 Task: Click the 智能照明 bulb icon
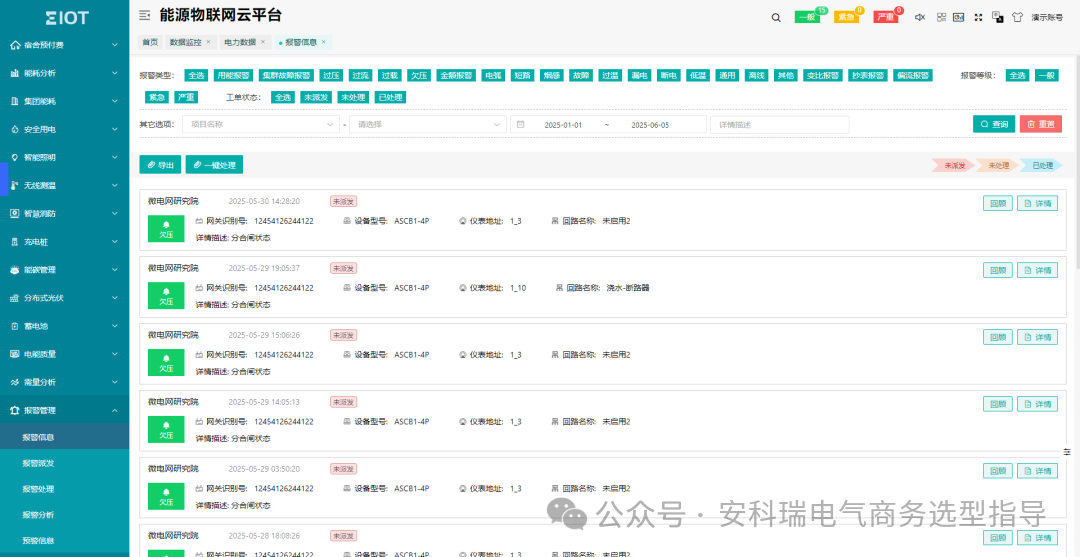click(14, 157)
